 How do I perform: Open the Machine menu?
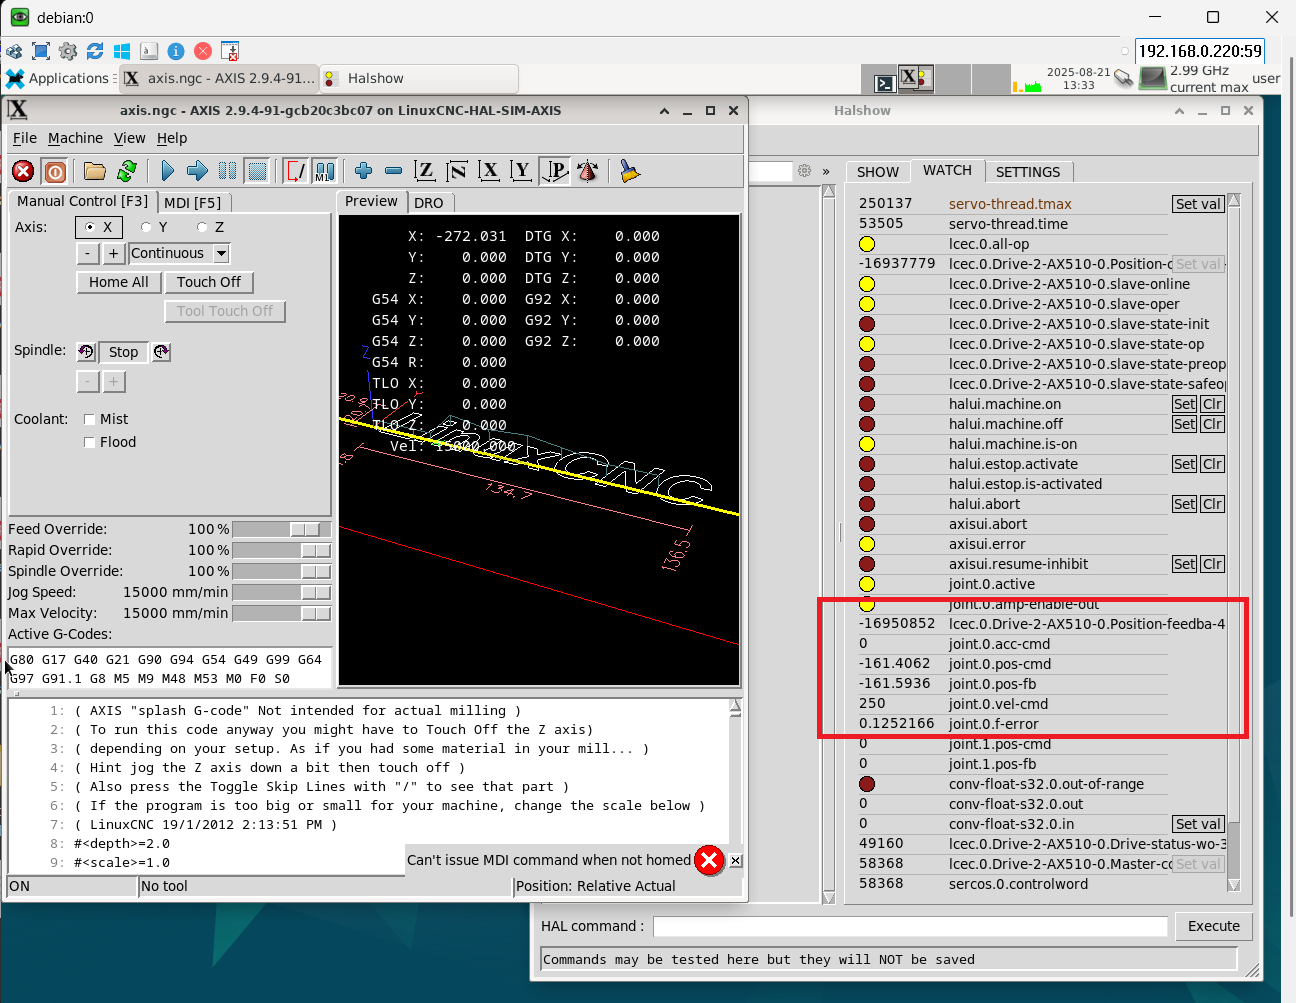(75, 138)
